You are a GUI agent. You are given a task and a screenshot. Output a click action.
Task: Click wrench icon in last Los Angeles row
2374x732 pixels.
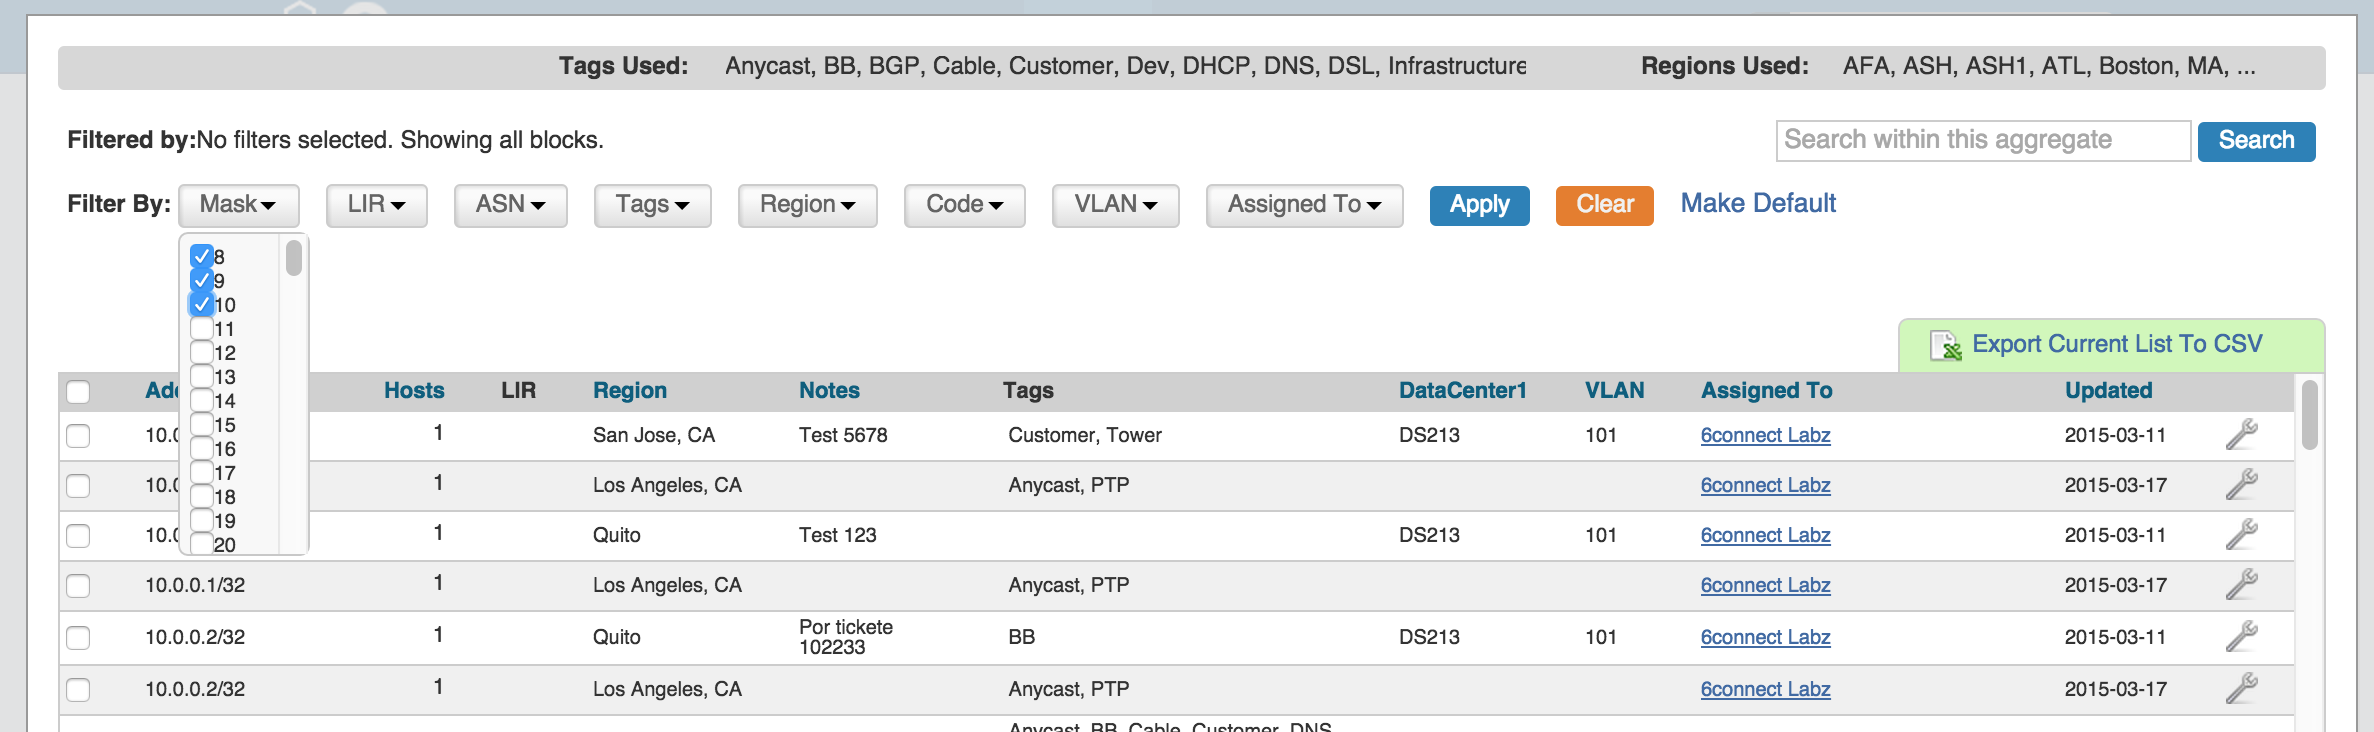click(2241, 689)
